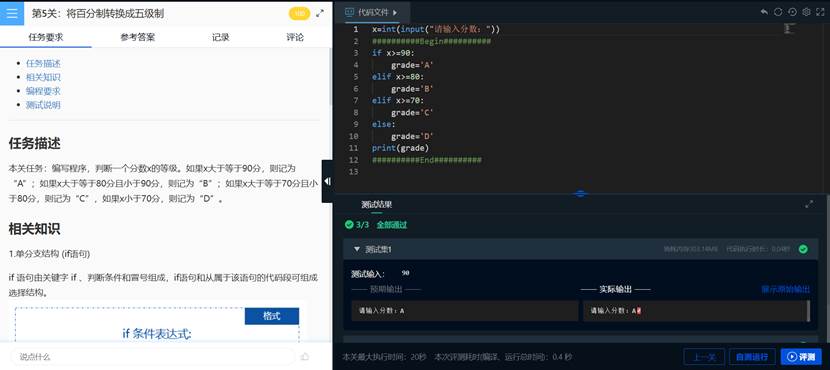
Task: Click the line 'elif x>=80:'
Action: pyautogui.click(x=398, y=77)
